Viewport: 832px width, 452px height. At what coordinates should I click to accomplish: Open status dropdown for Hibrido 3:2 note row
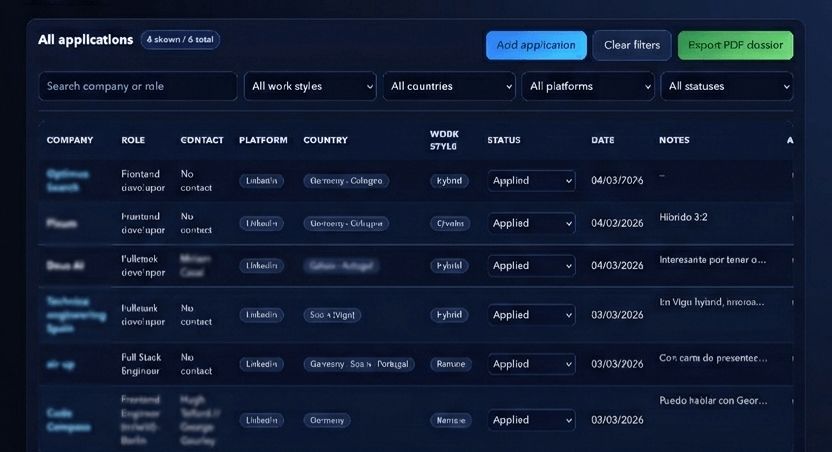tap(531, 223)
